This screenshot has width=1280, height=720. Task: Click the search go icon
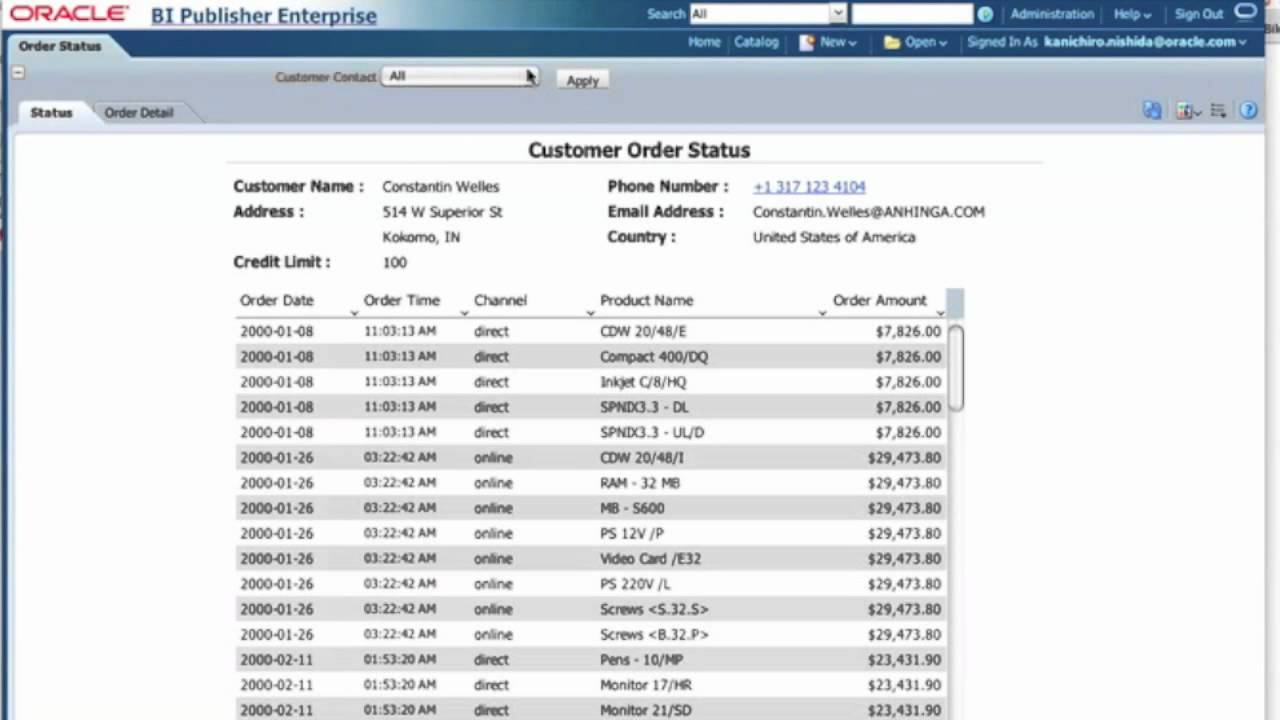985,14
